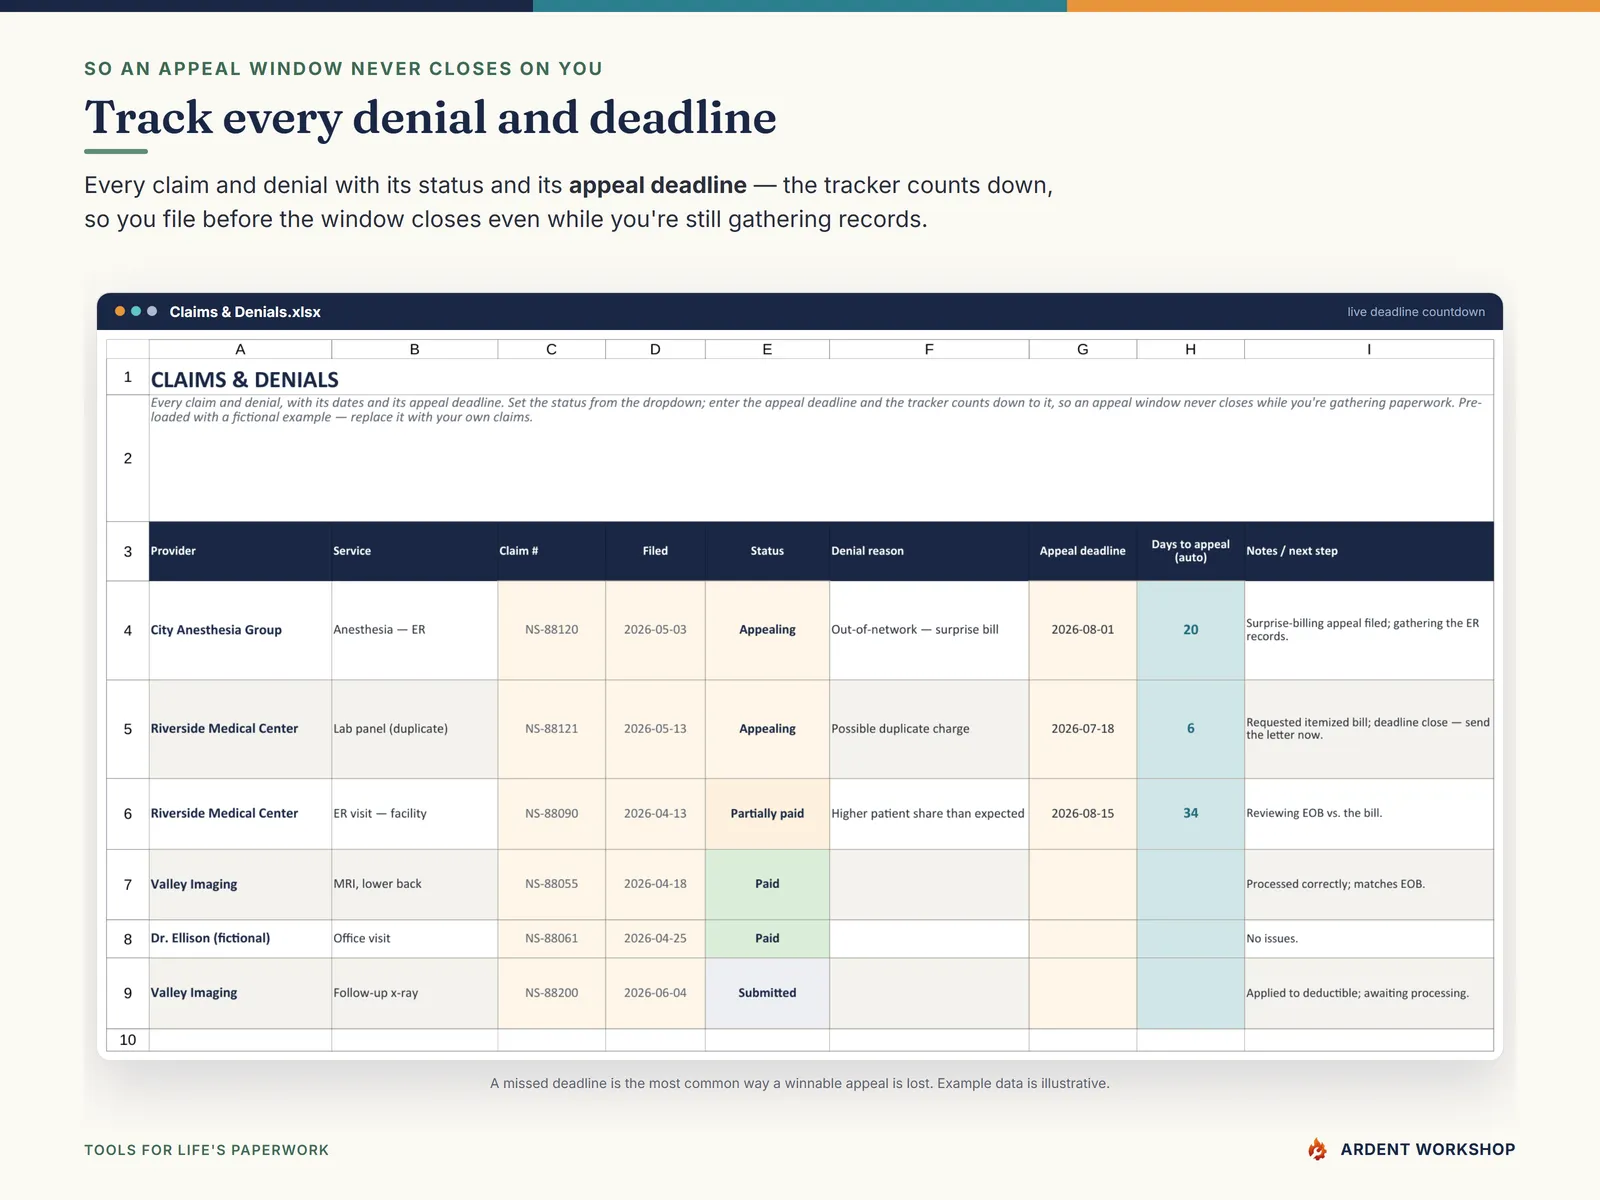Click the orange window dot in title bar
The image size is (1600, 1200).
pos(120,311)
